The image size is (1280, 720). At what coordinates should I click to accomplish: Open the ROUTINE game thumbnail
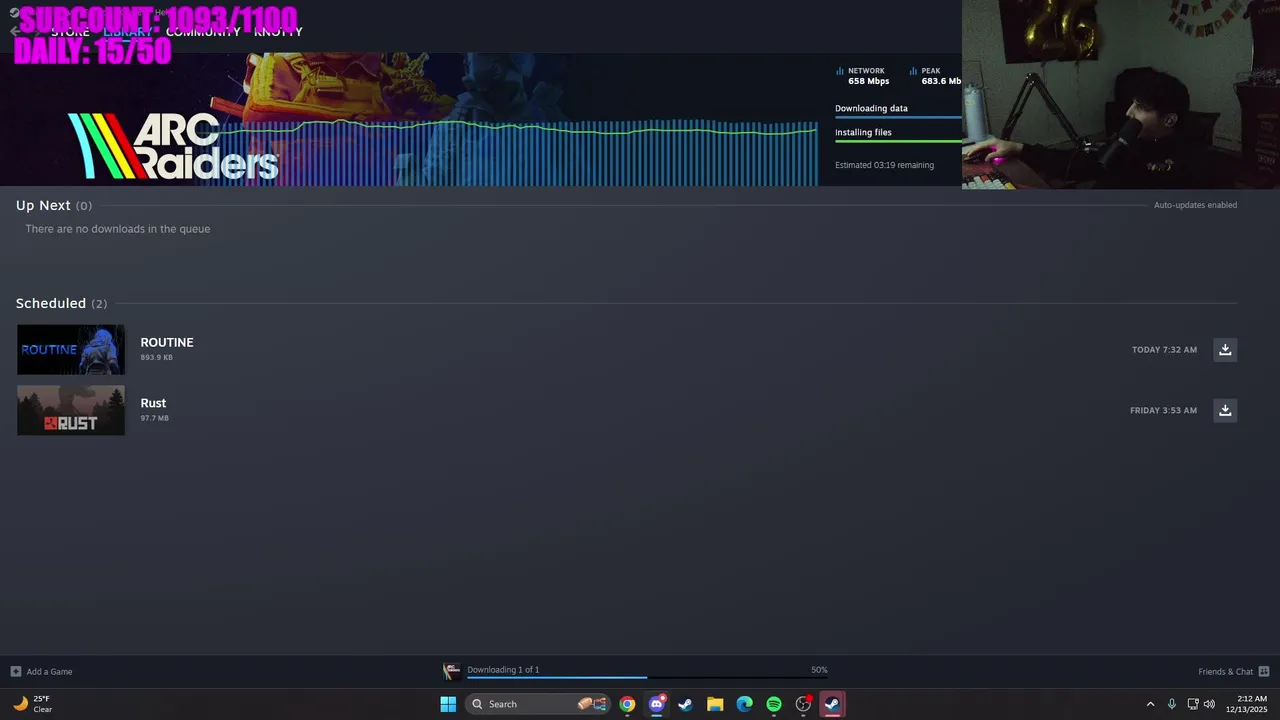tap(71, 350)
